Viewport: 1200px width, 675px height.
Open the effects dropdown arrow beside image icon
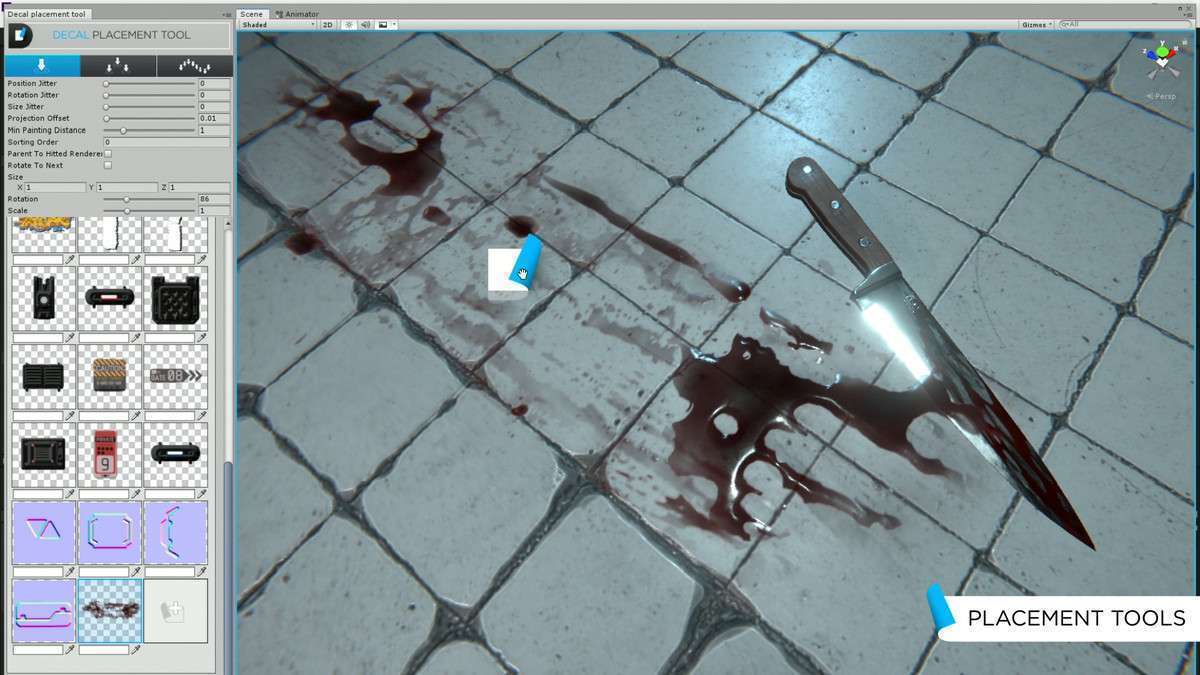click(x=394, y=24)
